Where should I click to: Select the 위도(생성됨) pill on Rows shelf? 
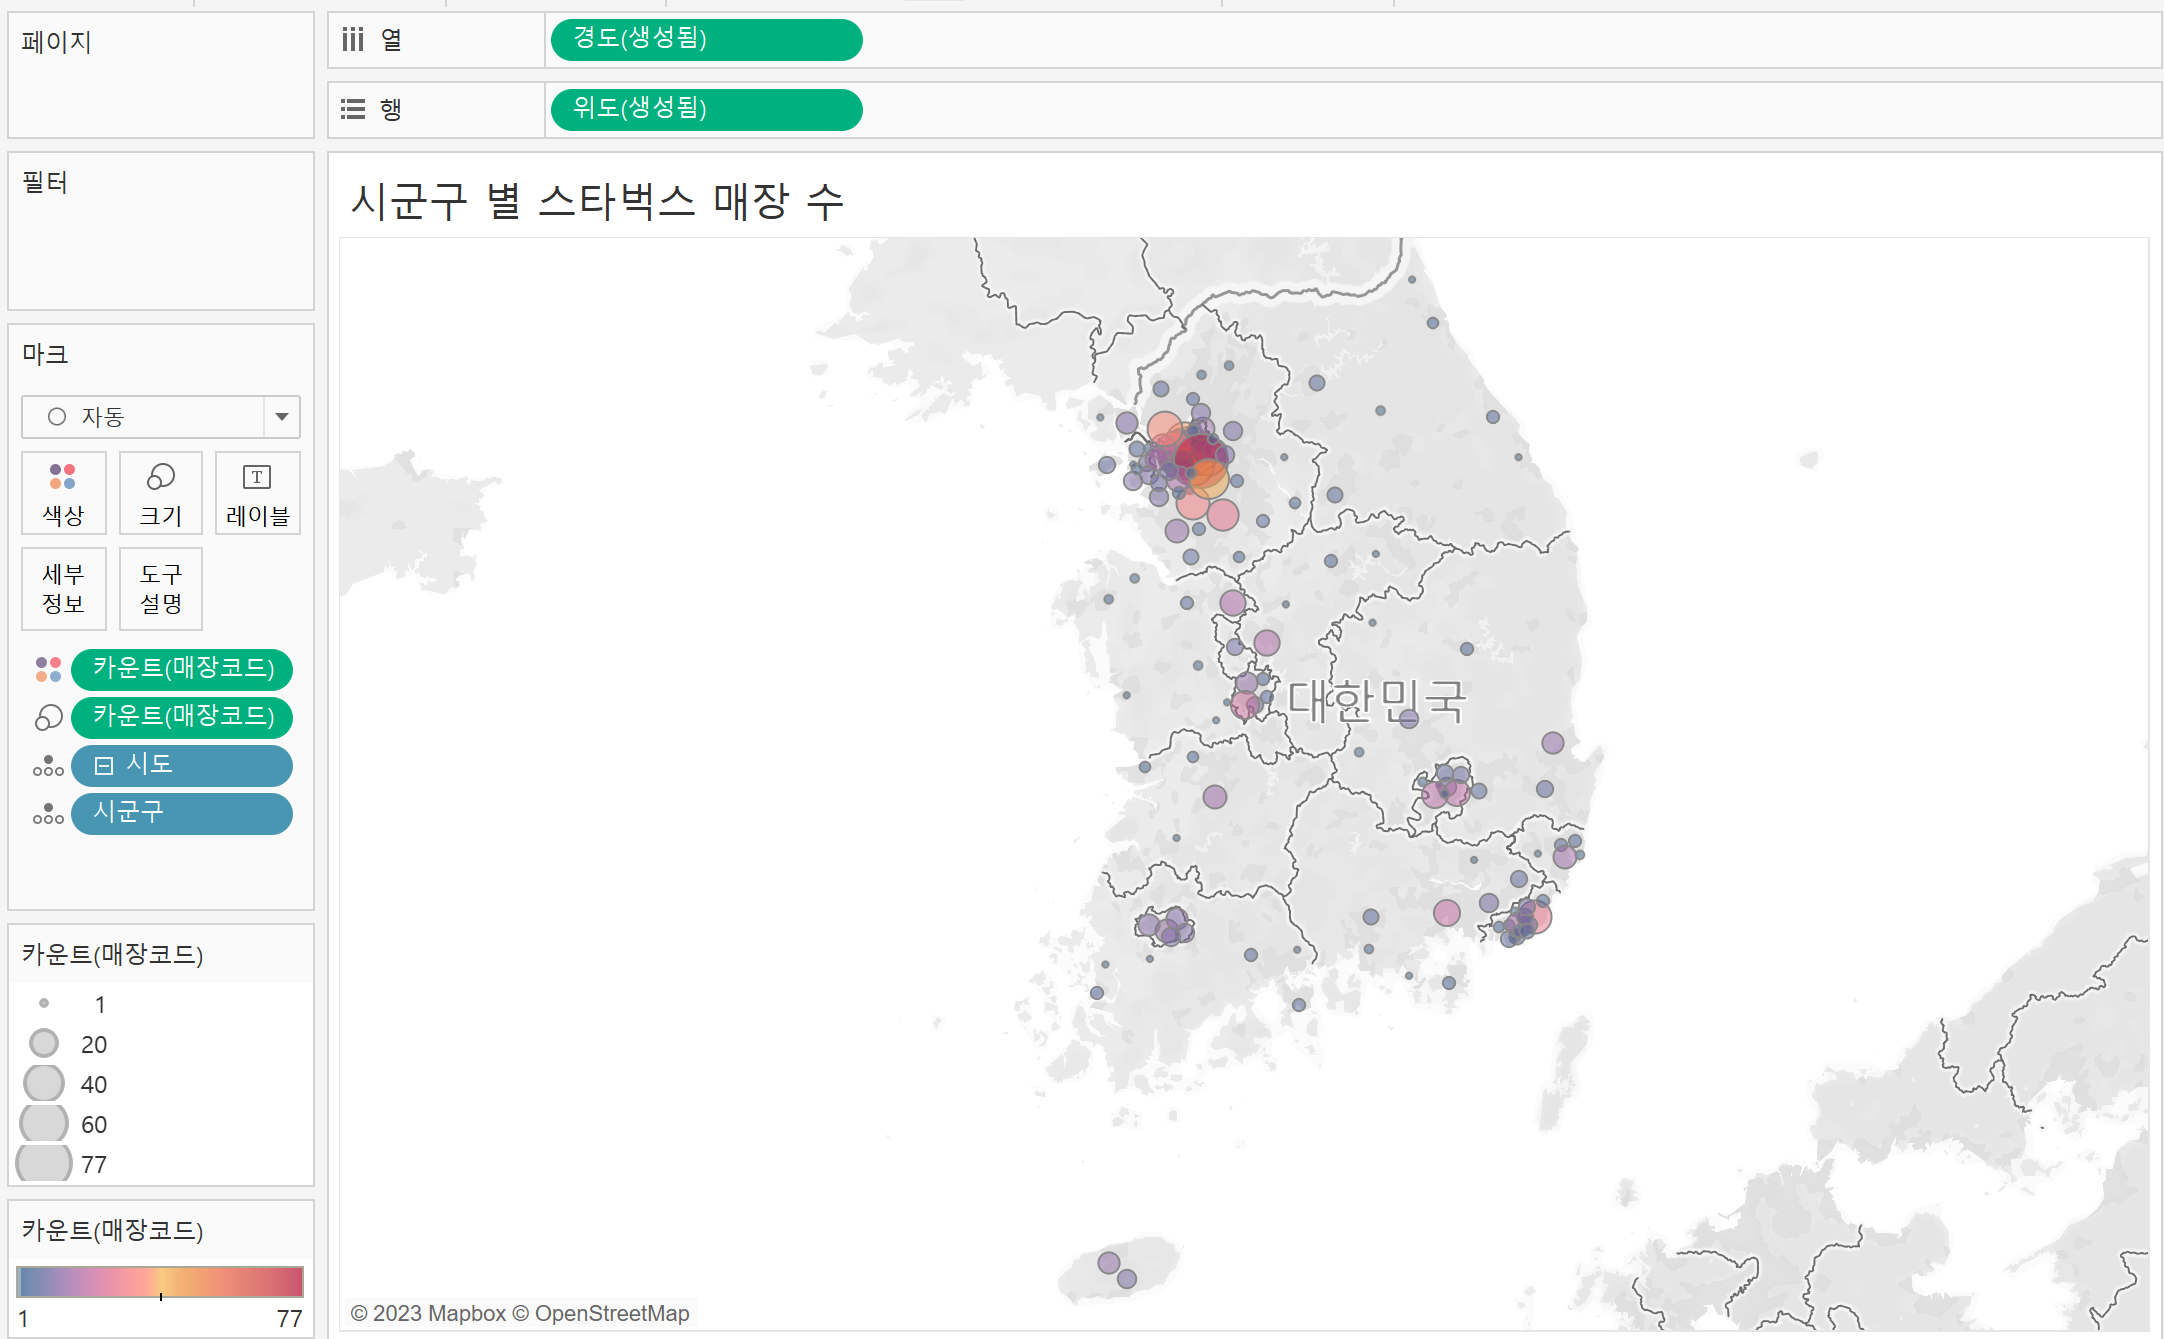pyautogui.click(x=706, y=110)
